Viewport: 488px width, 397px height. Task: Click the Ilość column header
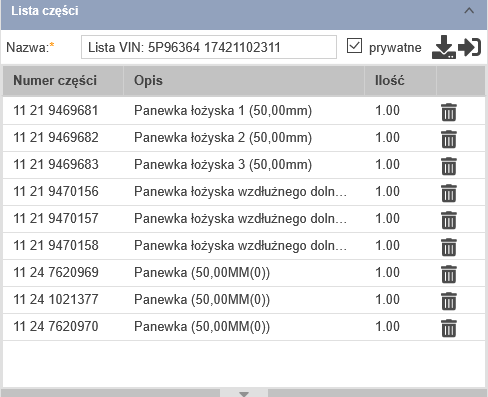pyautogui.click(x=400, y=81)
